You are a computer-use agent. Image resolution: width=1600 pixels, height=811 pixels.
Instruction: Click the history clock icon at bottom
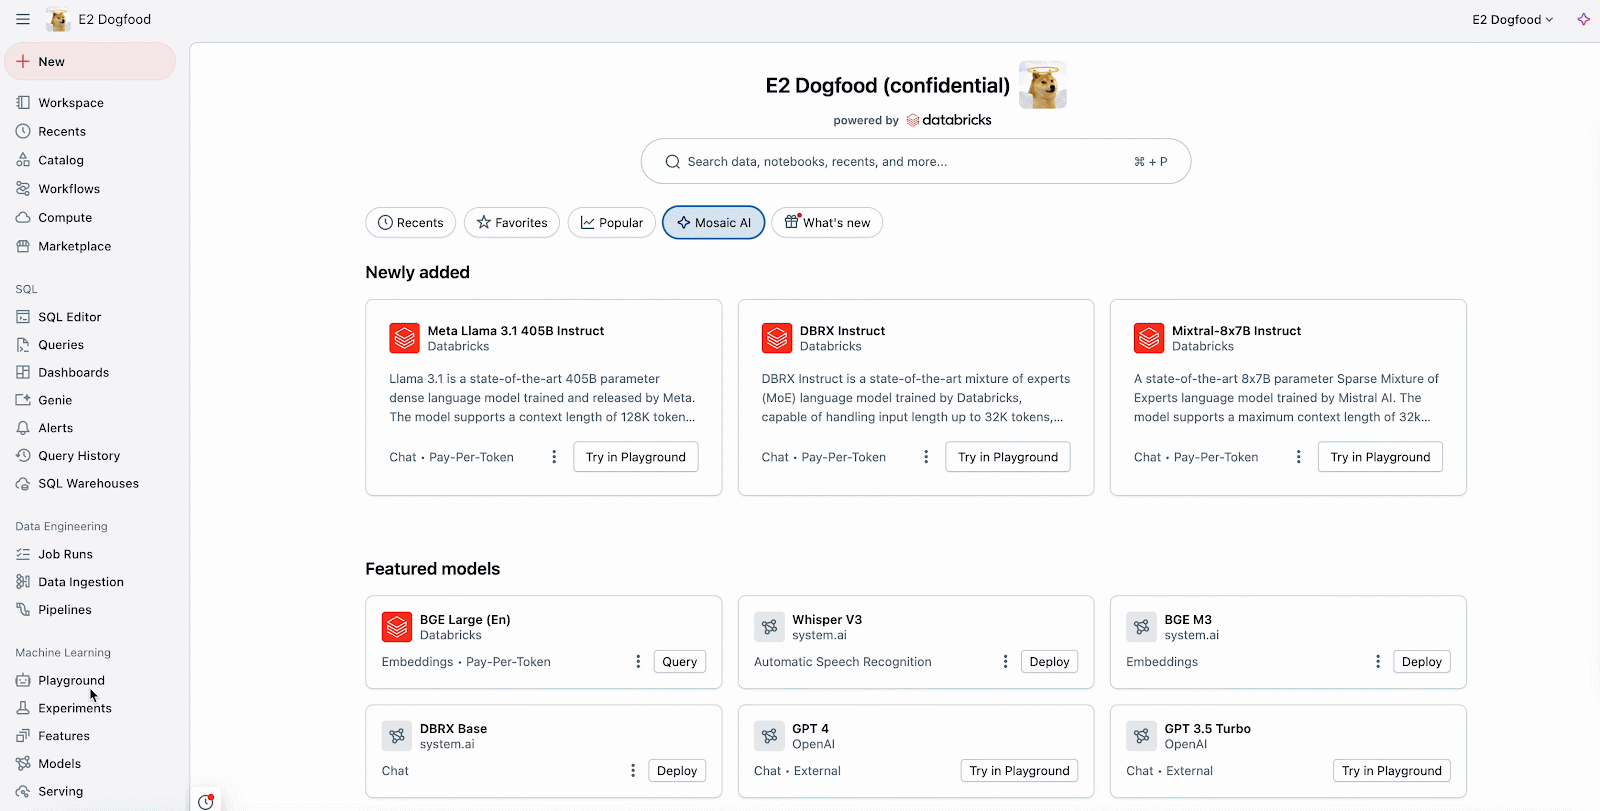tap(206, 801)
